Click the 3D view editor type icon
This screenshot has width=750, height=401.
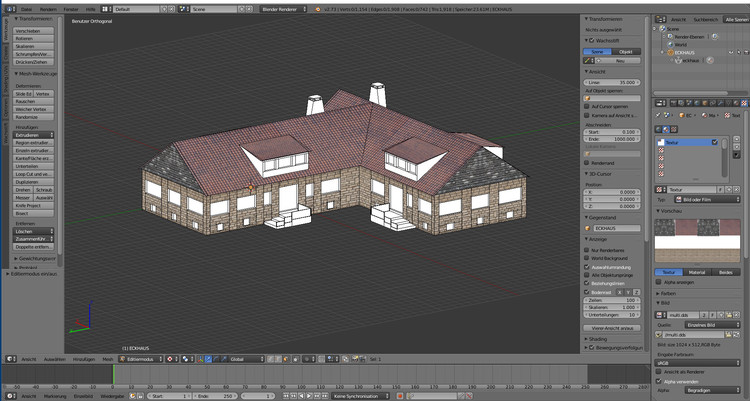pyautogui.click(x=10, y=359)
